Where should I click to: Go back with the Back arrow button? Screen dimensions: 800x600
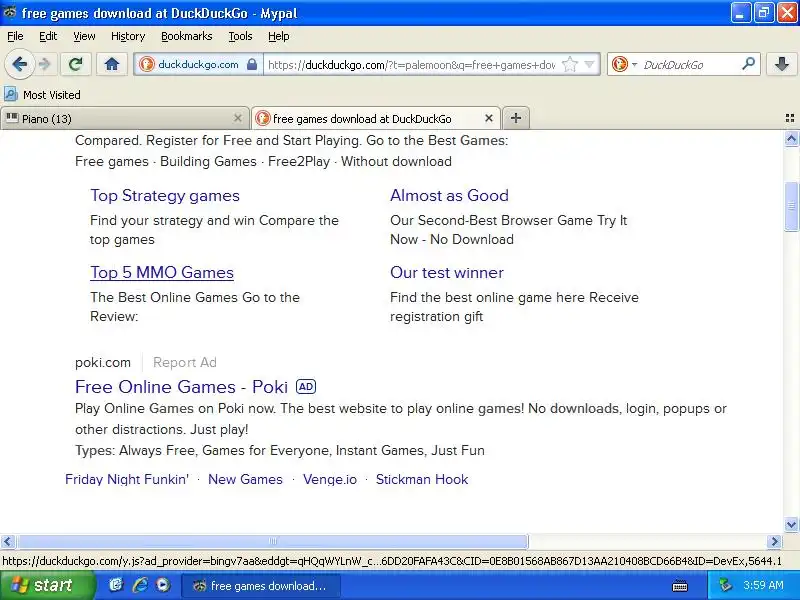(20, 64)
